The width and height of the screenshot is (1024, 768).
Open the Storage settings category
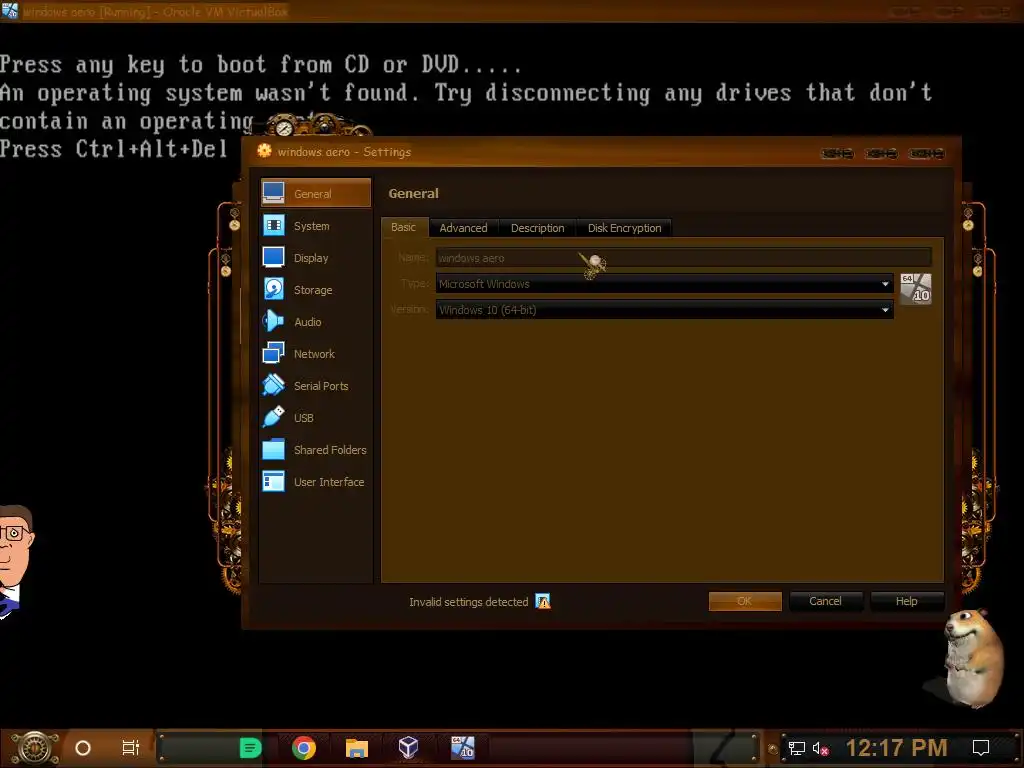tap(315, 289)
